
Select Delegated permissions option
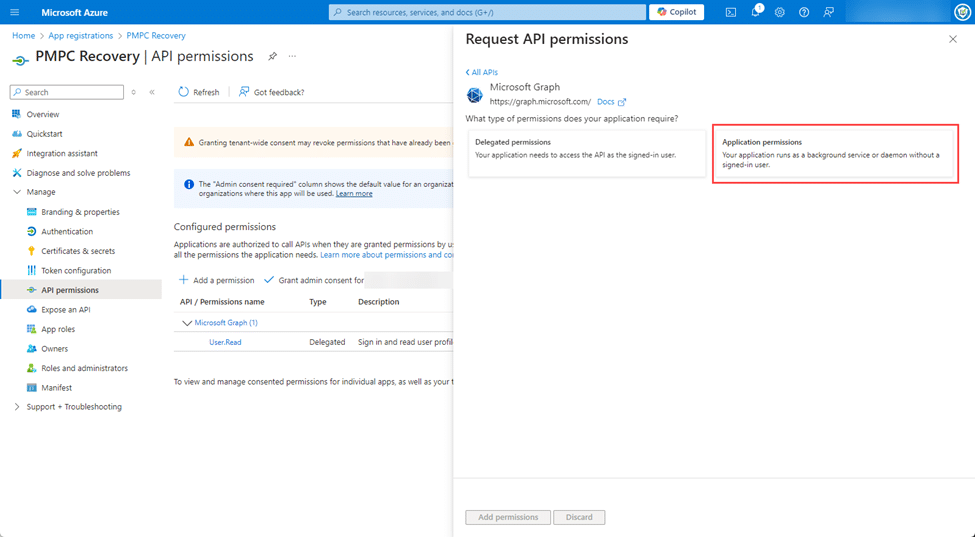[586, 154]
